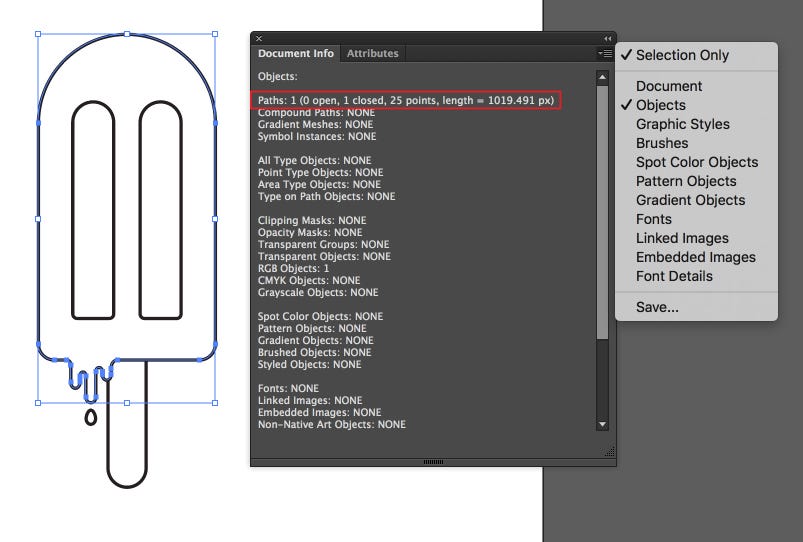803x542 pixels.
Task: Click the 'Symbol Instances: NONE' line
Action: (x=316, y=136)
